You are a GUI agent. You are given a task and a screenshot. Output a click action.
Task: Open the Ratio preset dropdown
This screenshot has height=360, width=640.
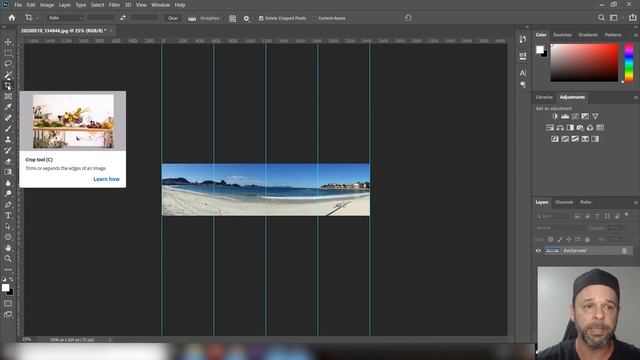pos(65,18)
